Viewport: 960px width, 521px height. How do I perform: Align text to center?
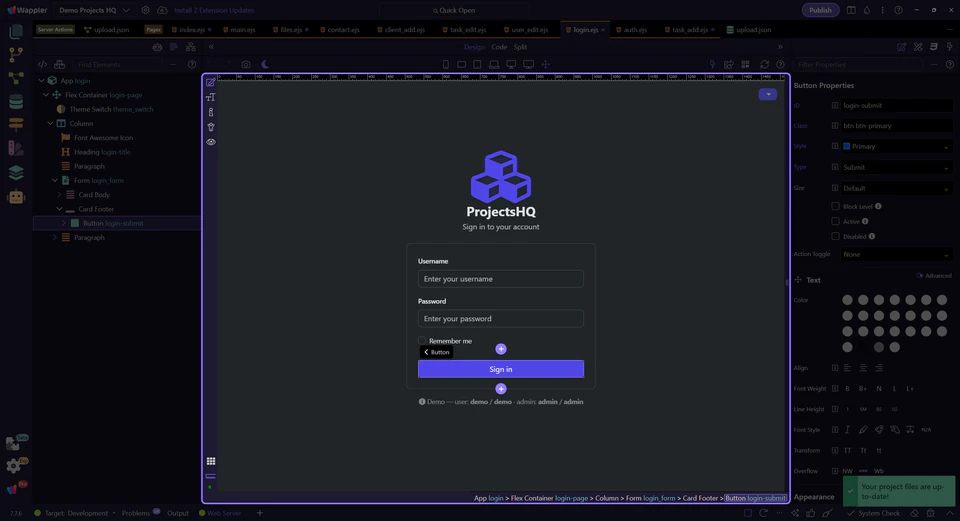tap(863, 368)
